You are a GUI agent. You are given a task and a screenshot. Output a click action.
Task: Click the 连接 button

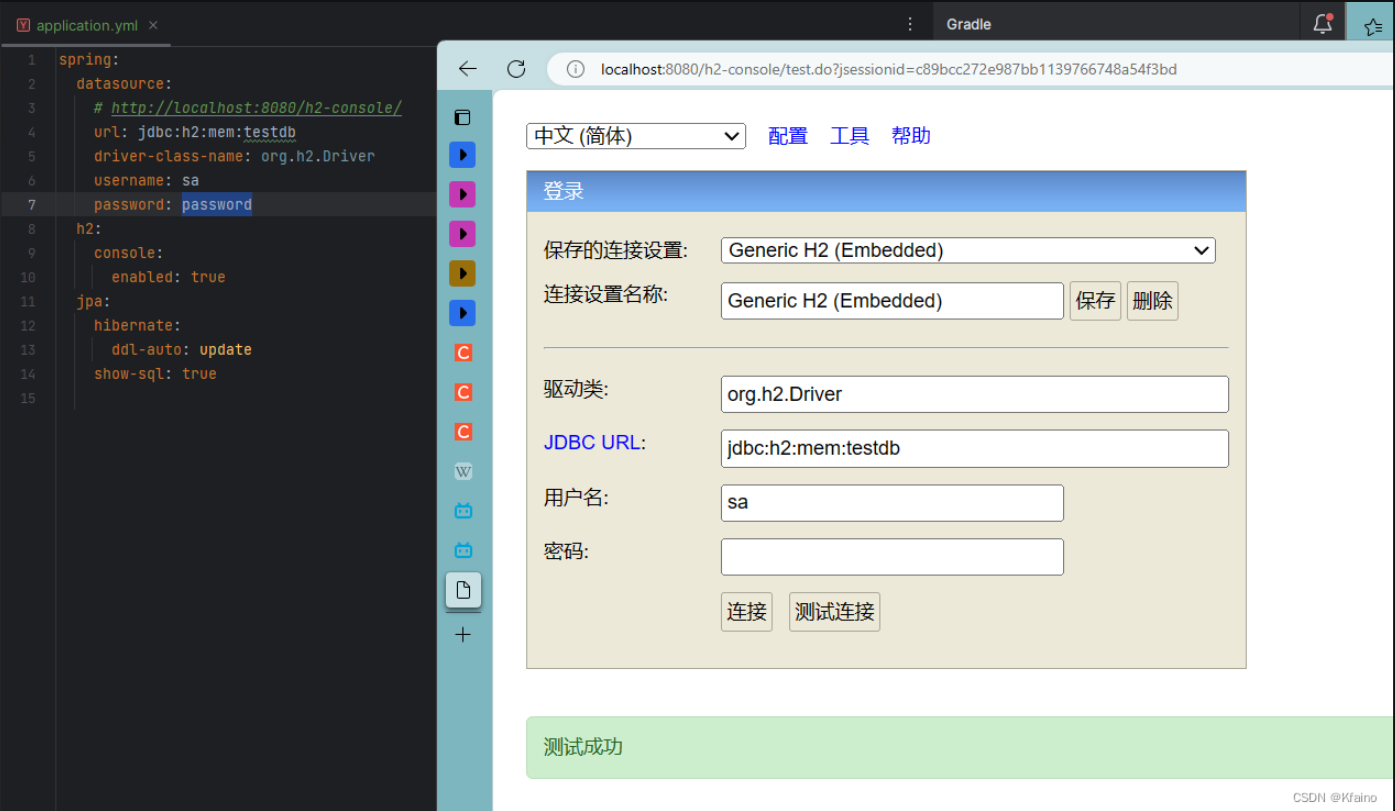click(x=747, y=611)
